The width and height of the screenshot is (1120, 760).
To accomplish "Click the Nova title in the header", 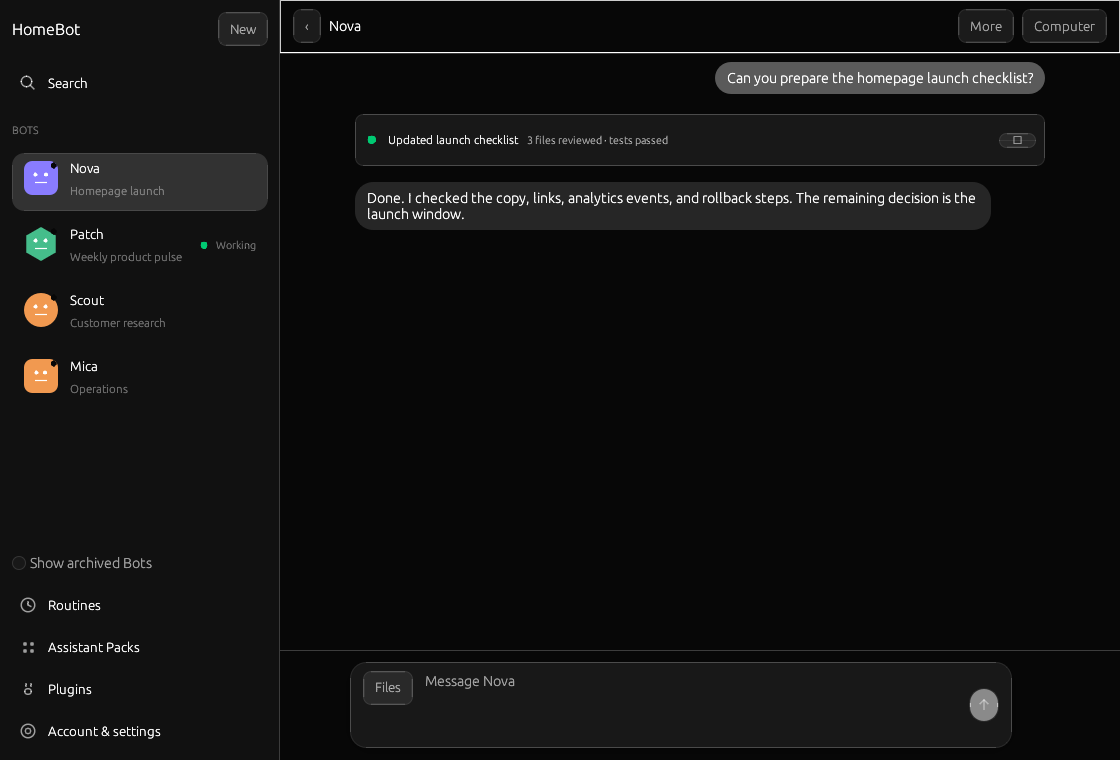I will 344,26.
